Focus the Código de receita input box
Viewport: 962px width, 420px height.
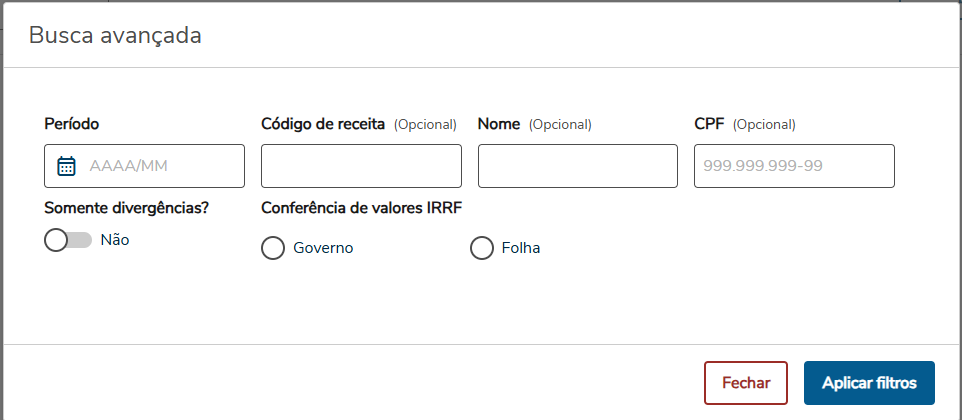coord(361,166)
